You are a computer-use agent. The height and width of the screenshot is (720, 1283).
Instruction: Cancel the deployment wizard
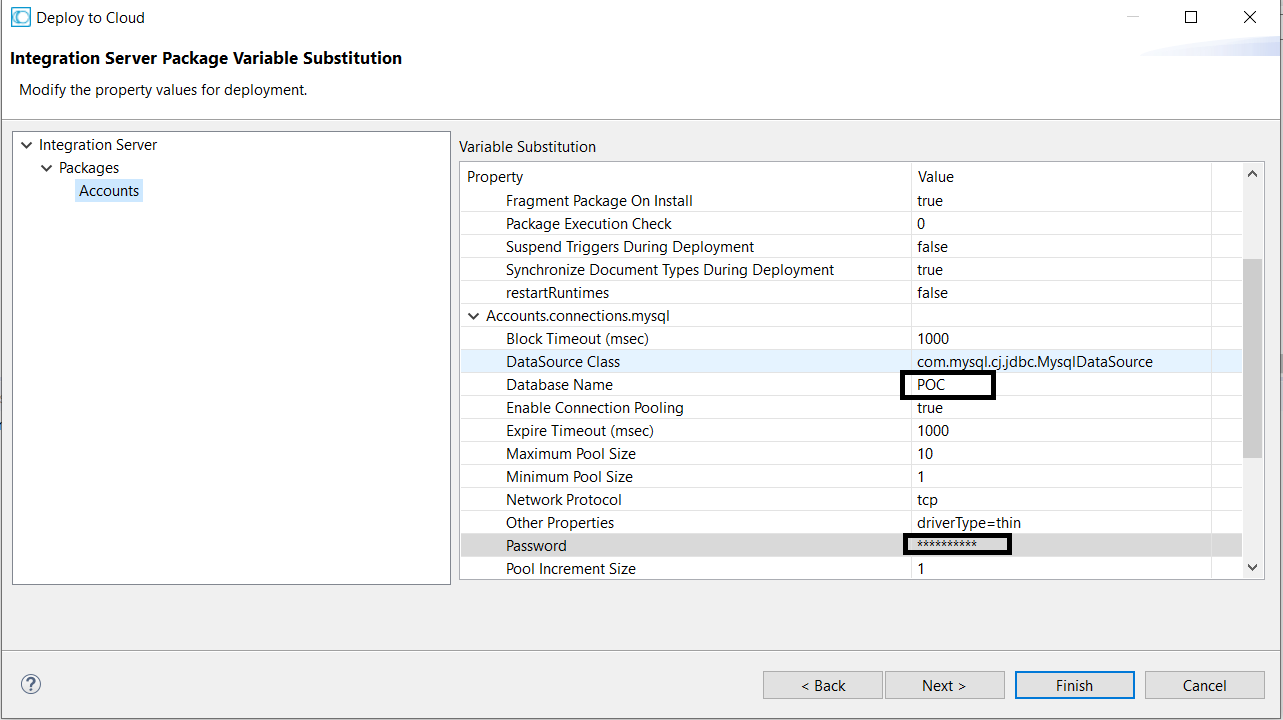click(x=1204, y=685)
